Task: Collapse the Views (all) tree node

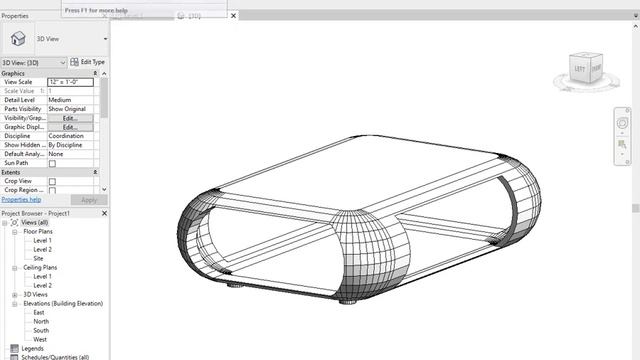Action: [4, 223]
